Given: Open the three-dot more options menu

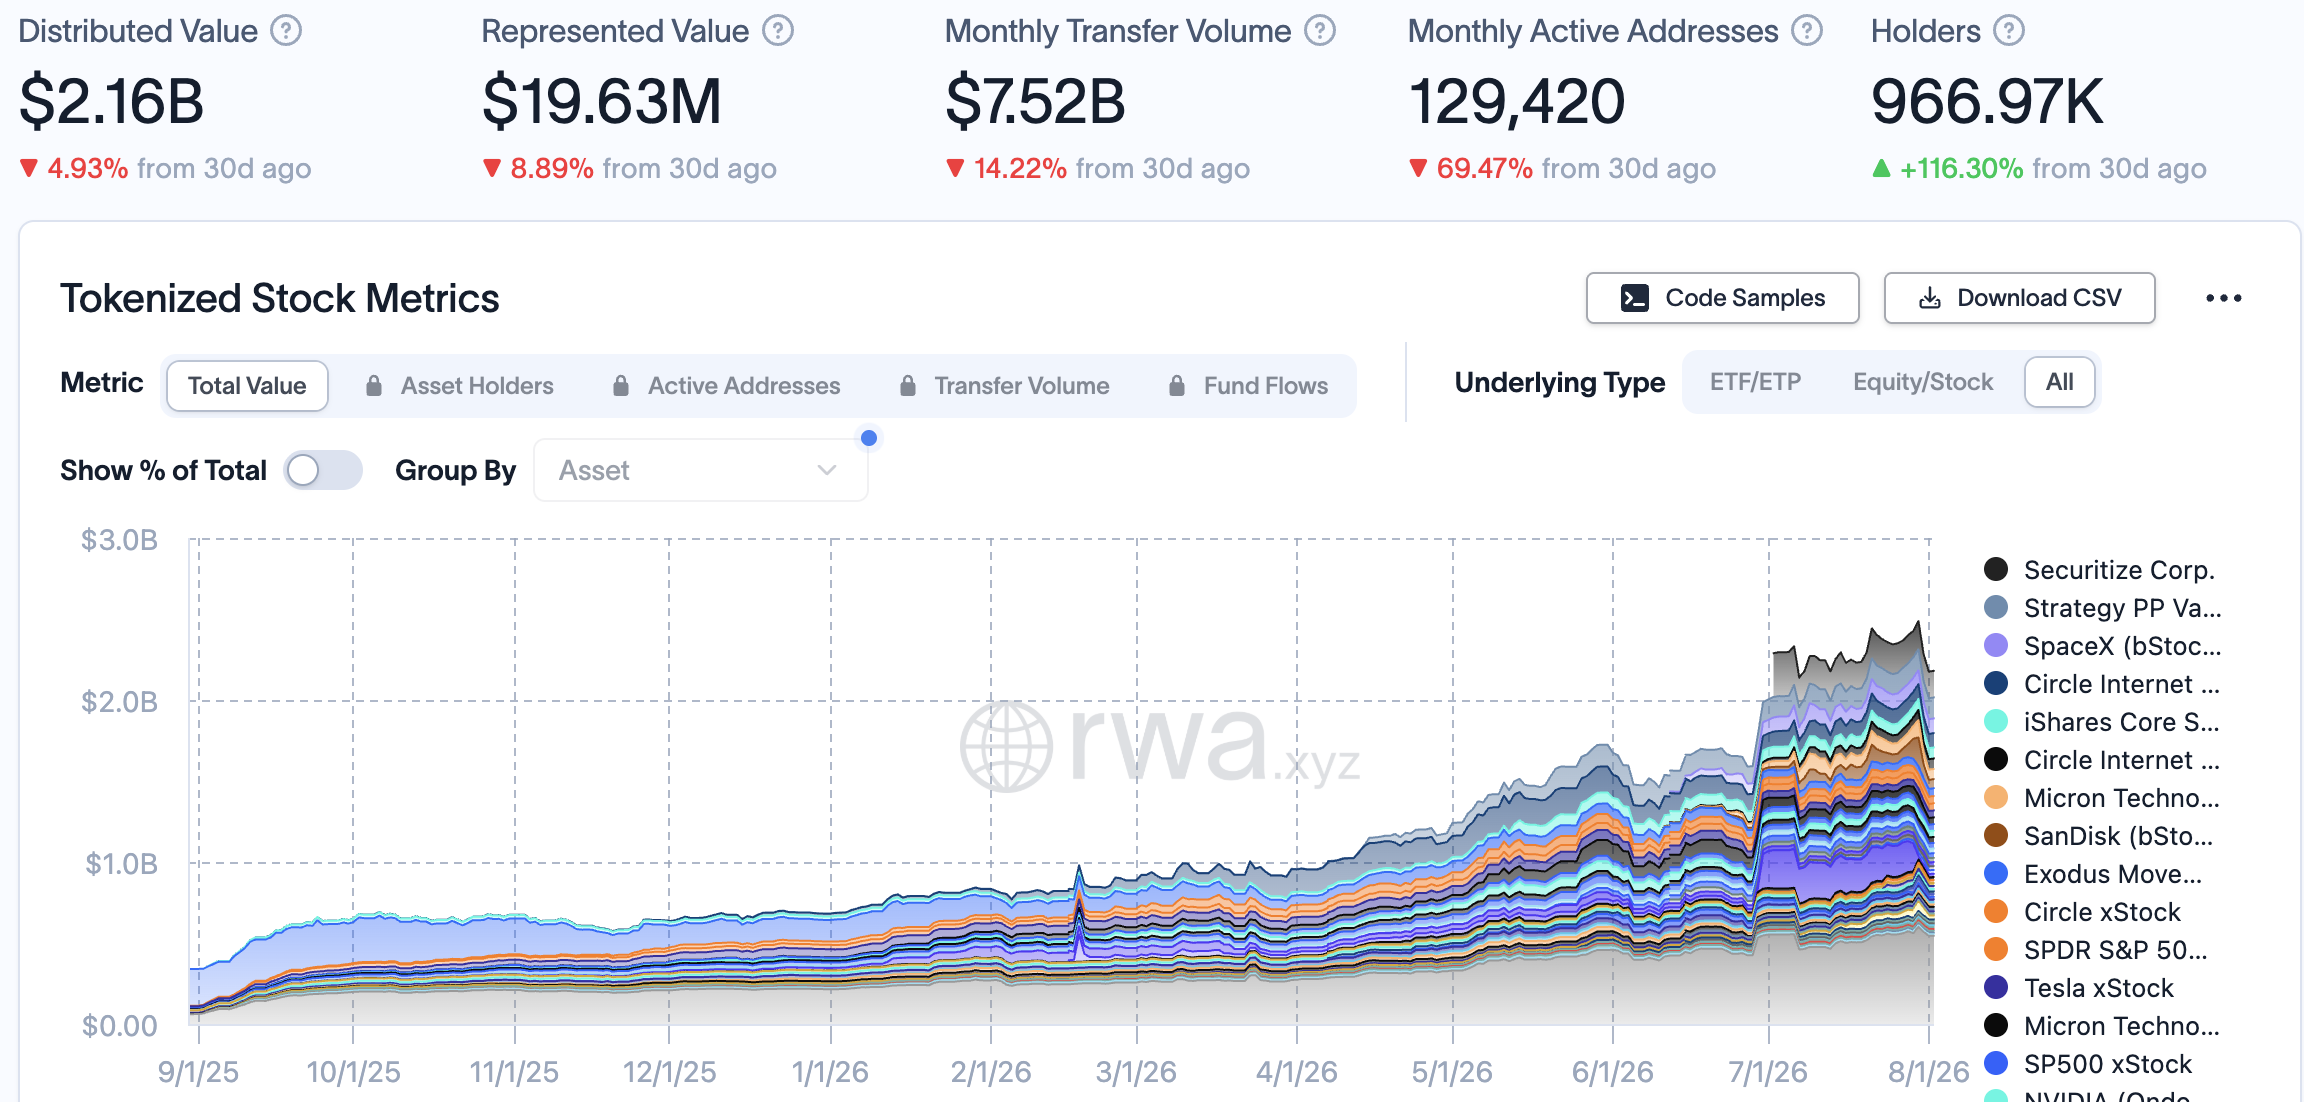Looking at the screenshot, I should pyautogui.click(x=2224, y=298).
